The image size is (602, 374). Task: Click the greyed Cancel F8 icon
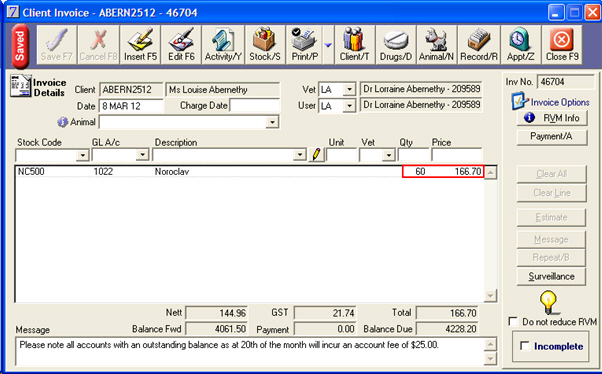pos(98,45)
